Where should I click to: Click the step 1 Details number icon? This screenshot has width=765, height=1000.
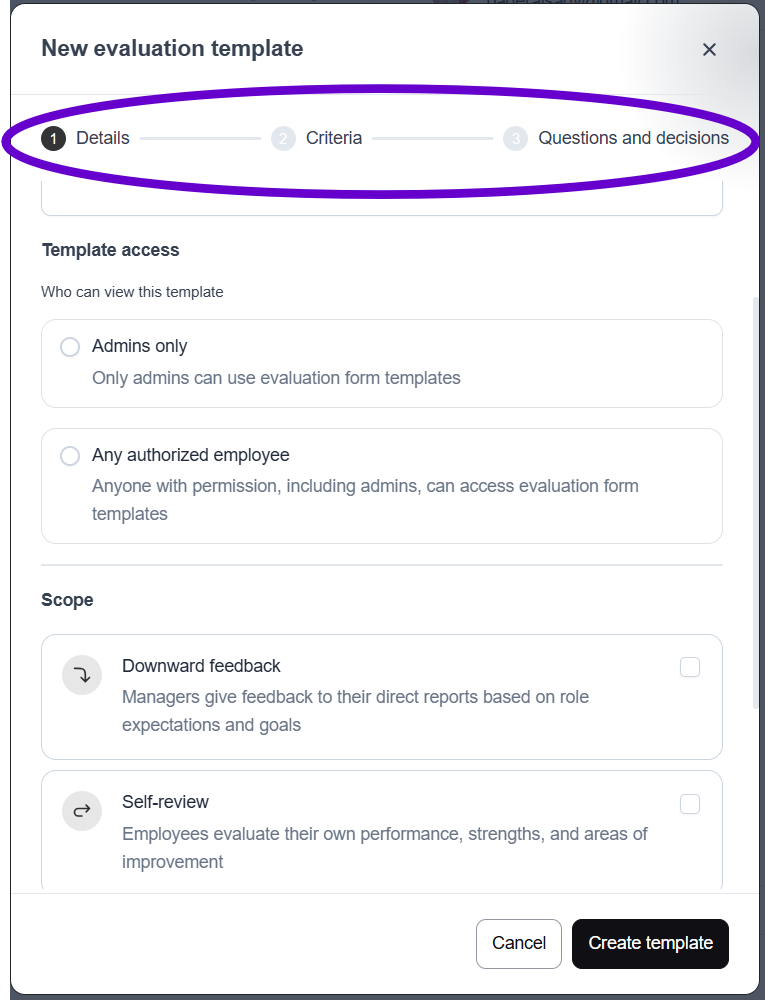pyautogui.click(x=54, y=138)
